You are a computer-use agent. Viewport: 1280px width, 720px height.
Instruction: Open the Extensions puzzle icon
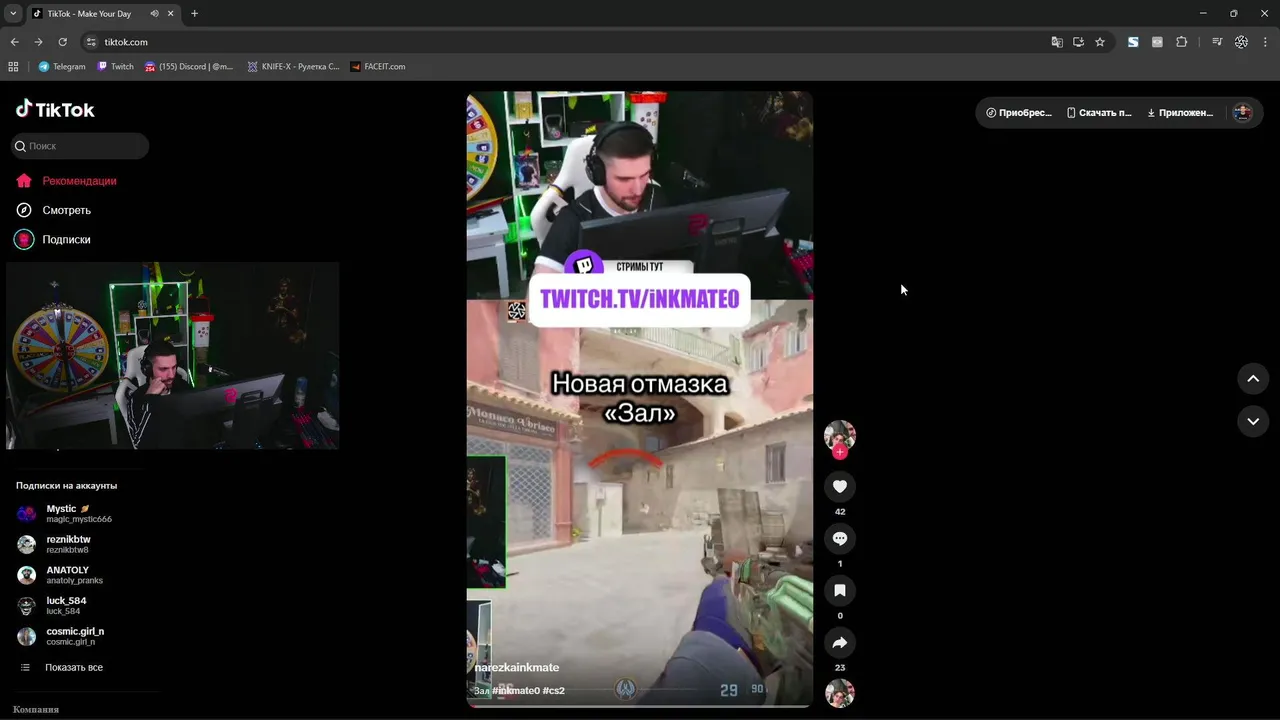[1182, 42]
